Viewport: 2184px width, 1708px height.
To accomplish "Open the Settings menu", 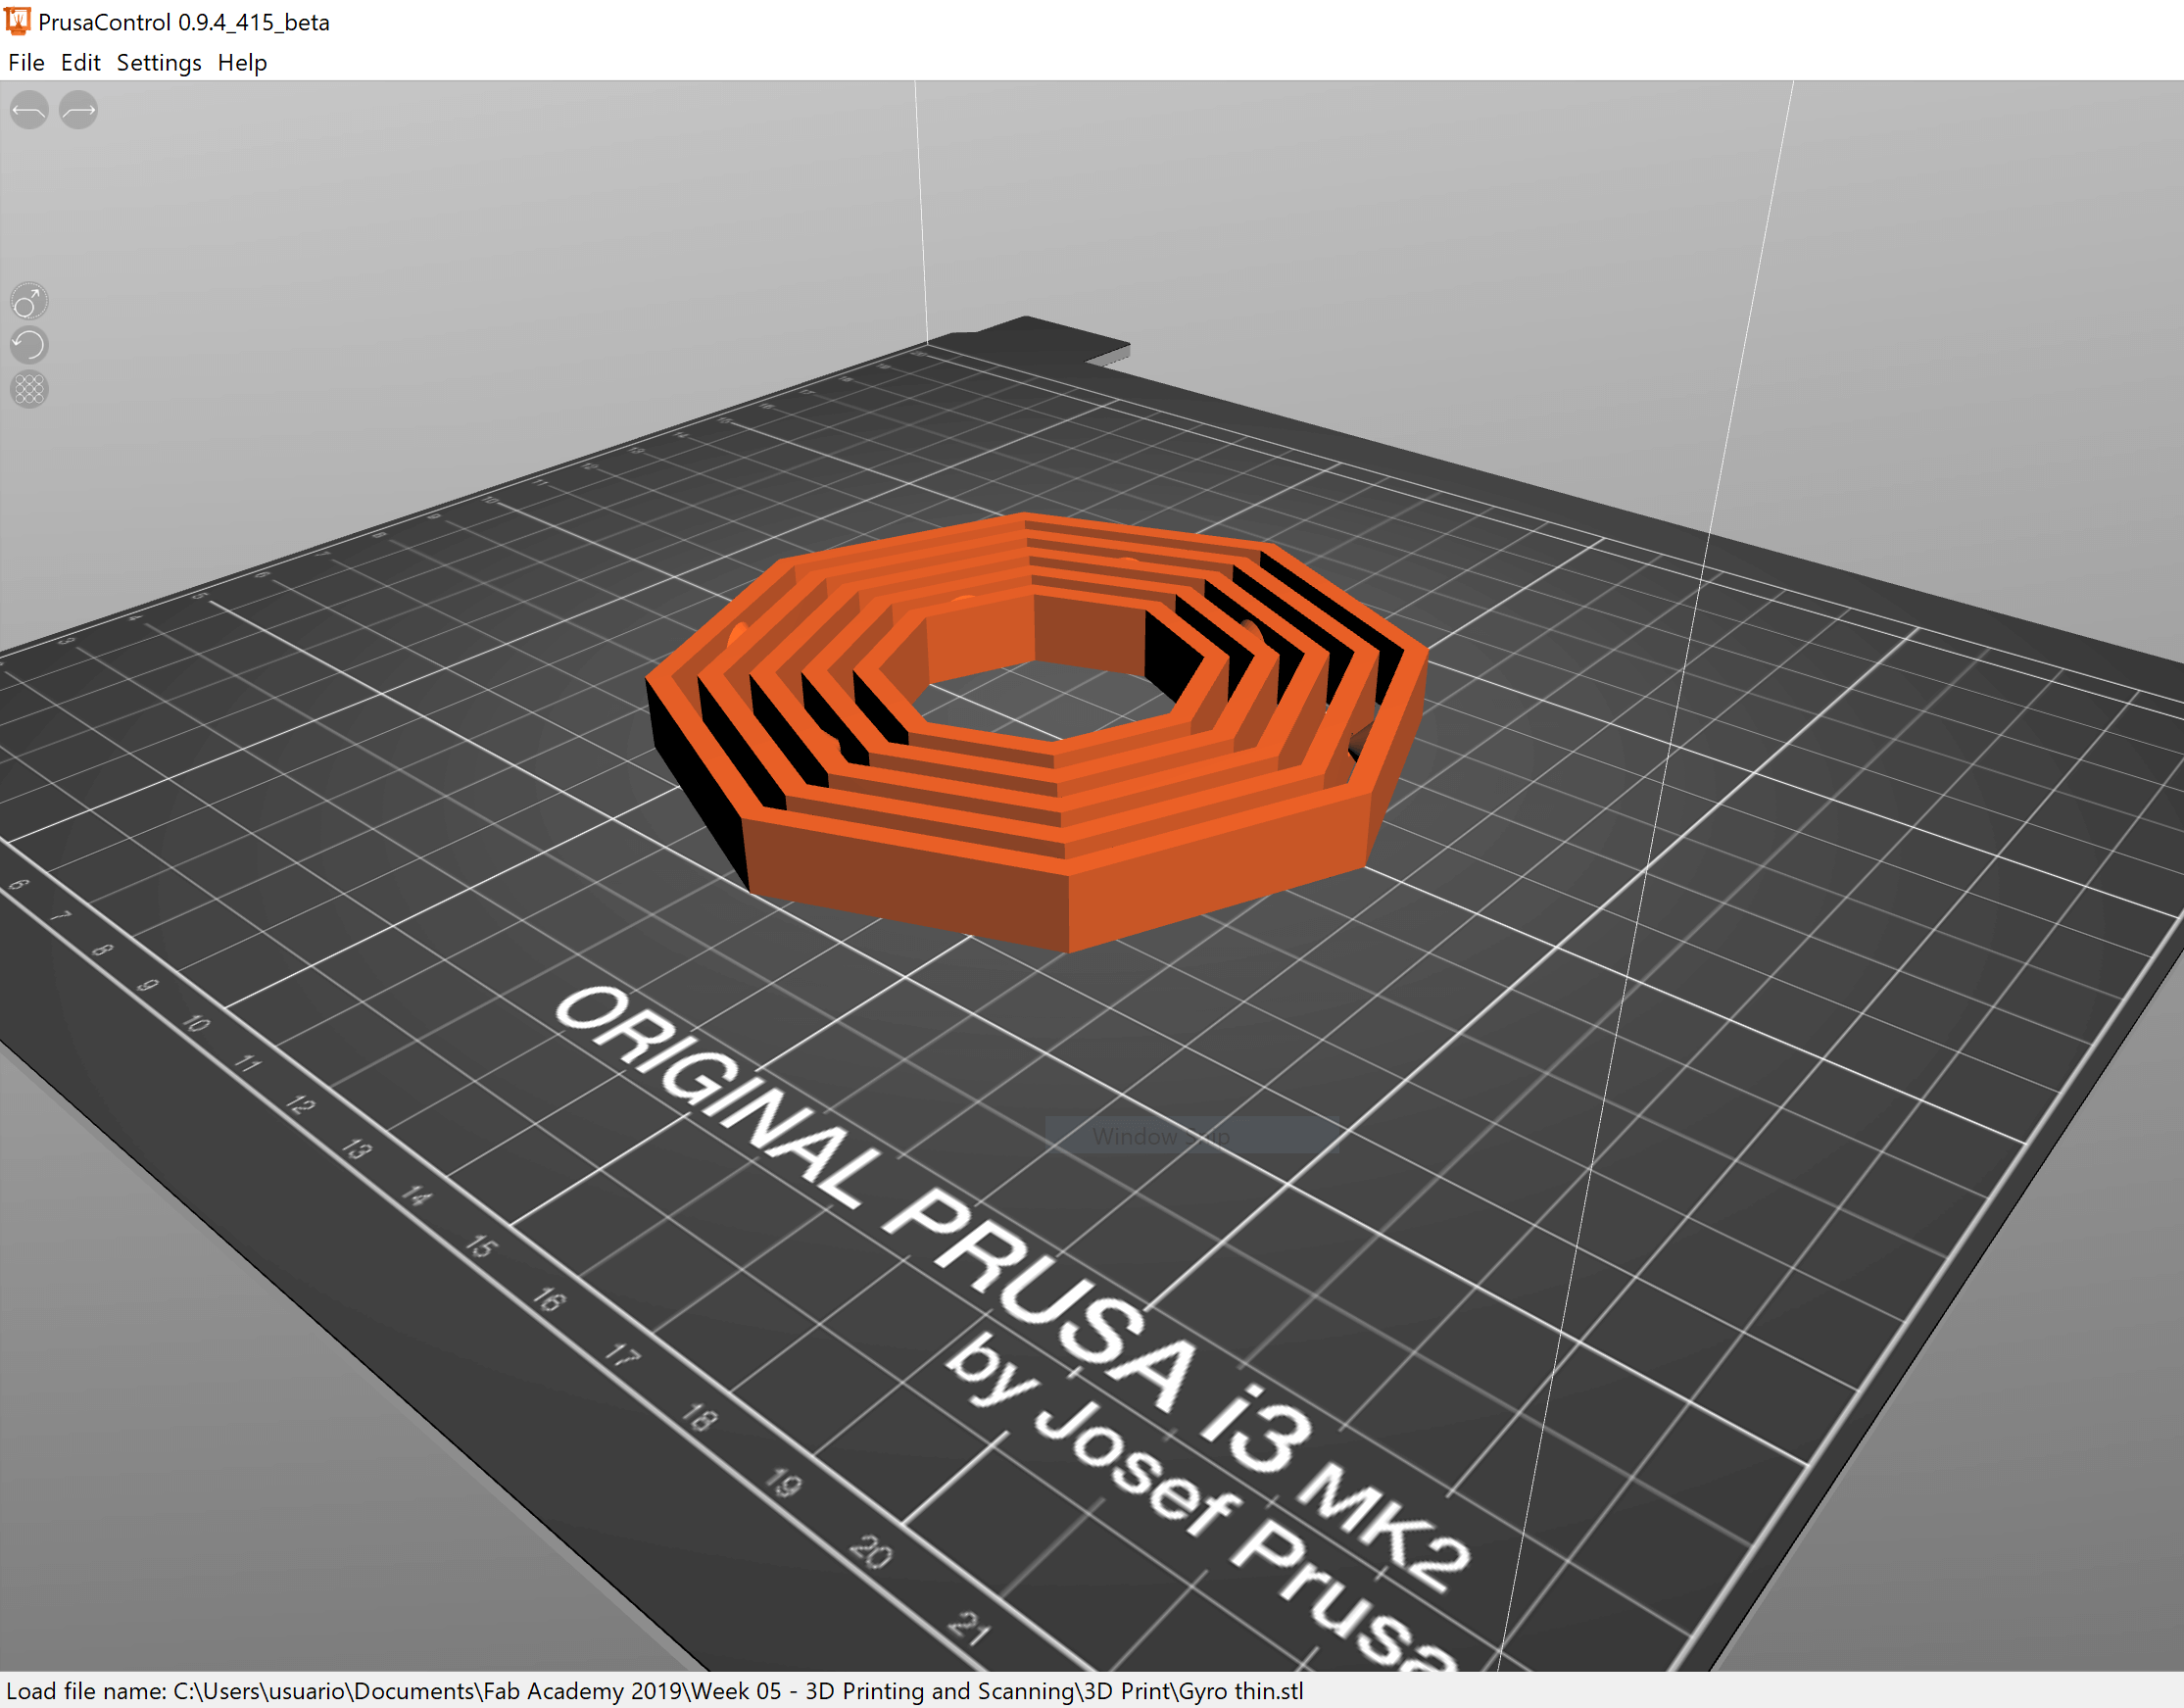I will pos(158,63).
